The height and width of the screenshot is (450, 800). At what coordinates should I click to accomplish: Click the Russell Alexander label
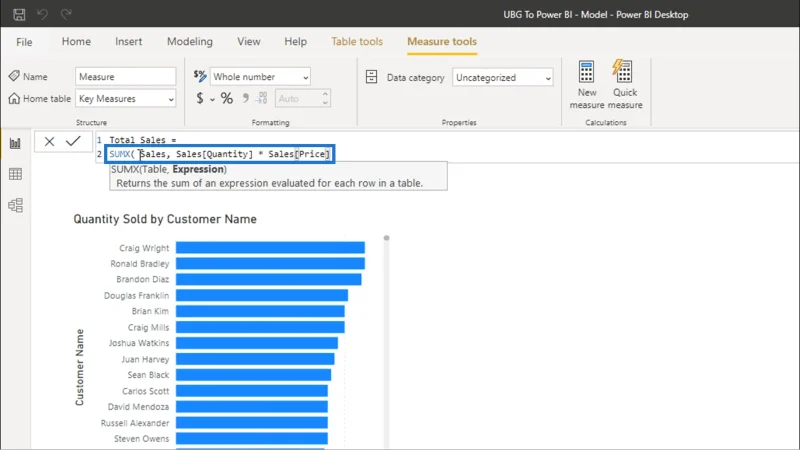tap(135, 423)
